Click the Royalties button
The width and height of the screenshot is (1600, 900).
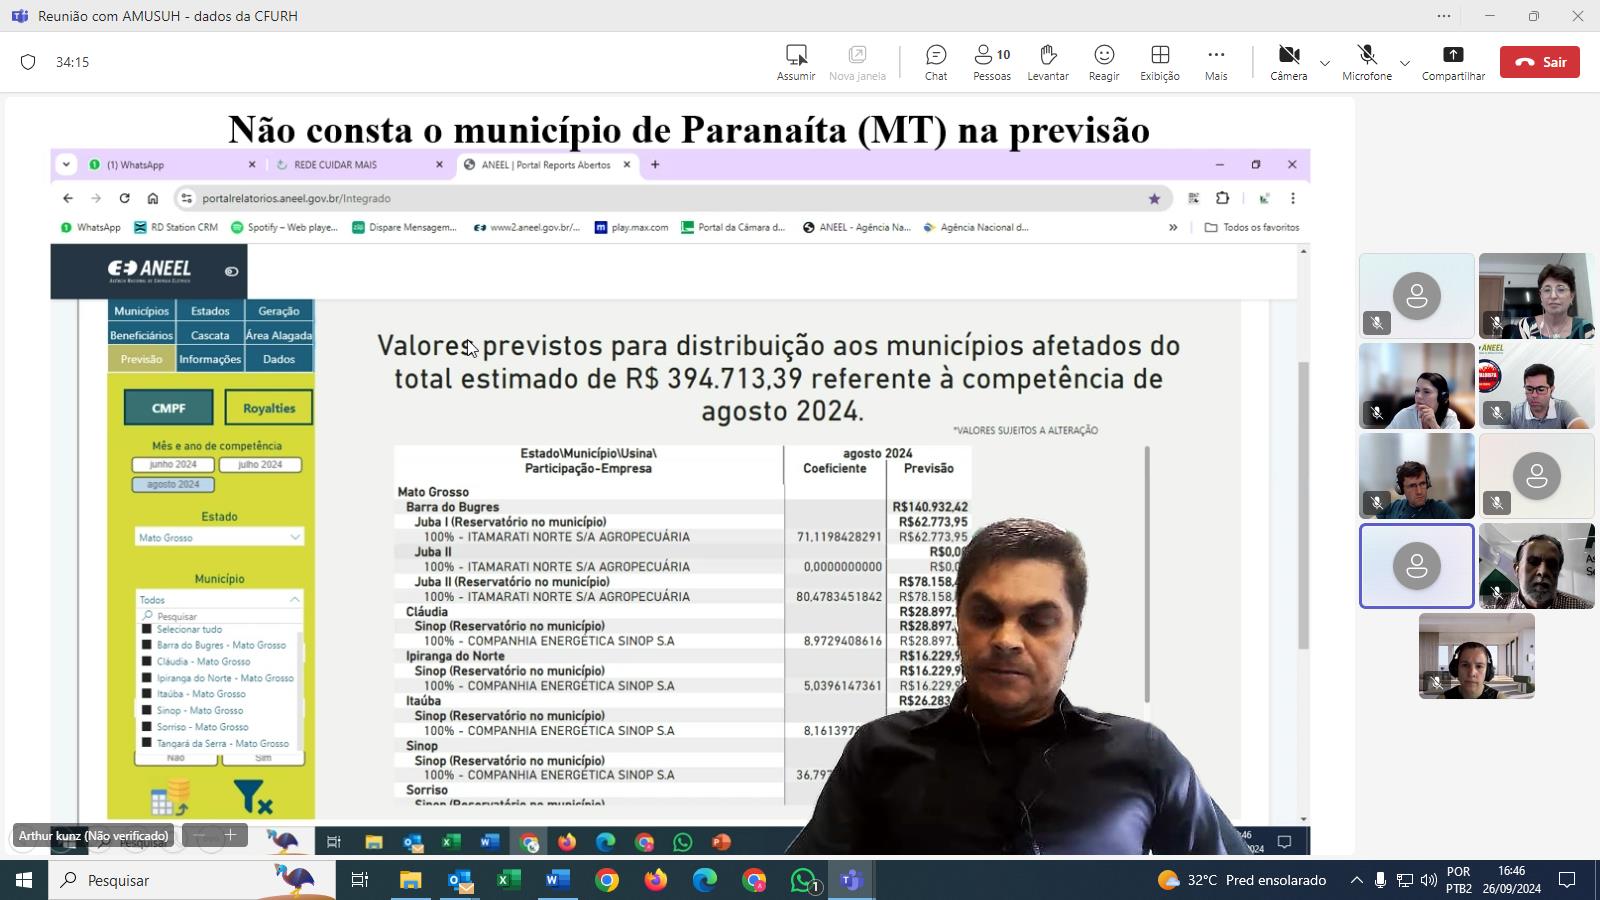269,408
